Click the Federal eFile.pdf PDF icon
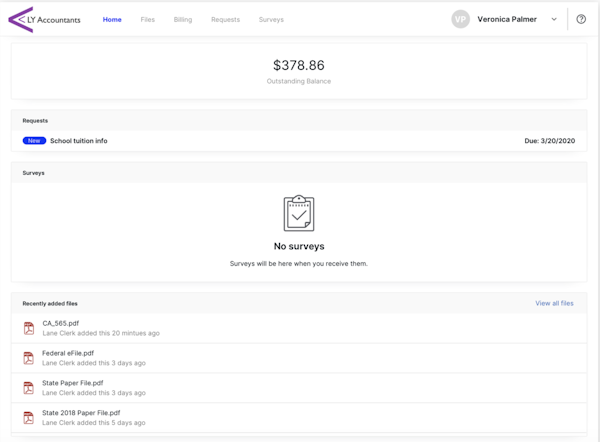Viewport: 600px width, 442px height. [29, 358]
